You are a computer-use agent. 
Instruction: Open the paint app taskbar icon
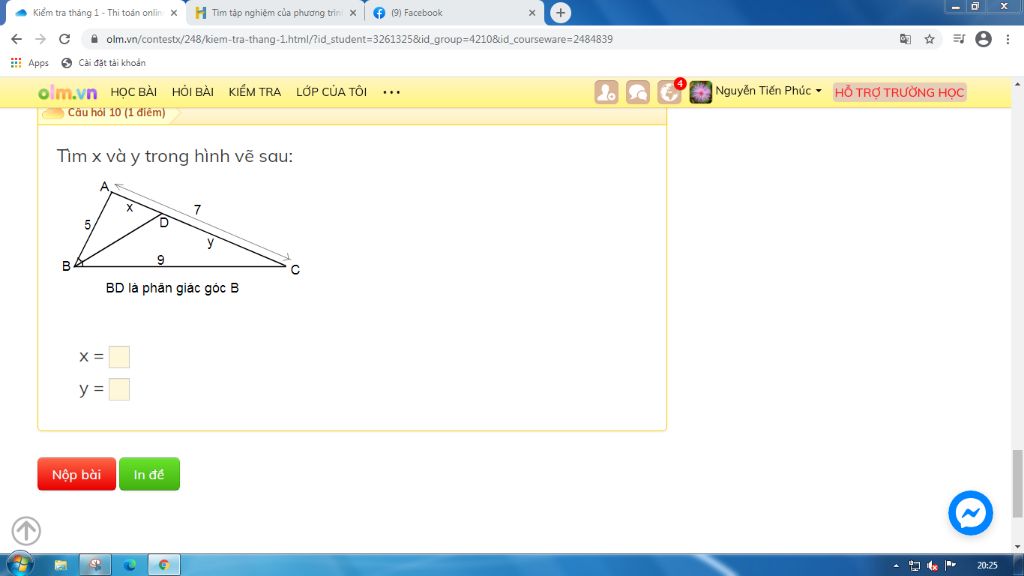point(95,565)
